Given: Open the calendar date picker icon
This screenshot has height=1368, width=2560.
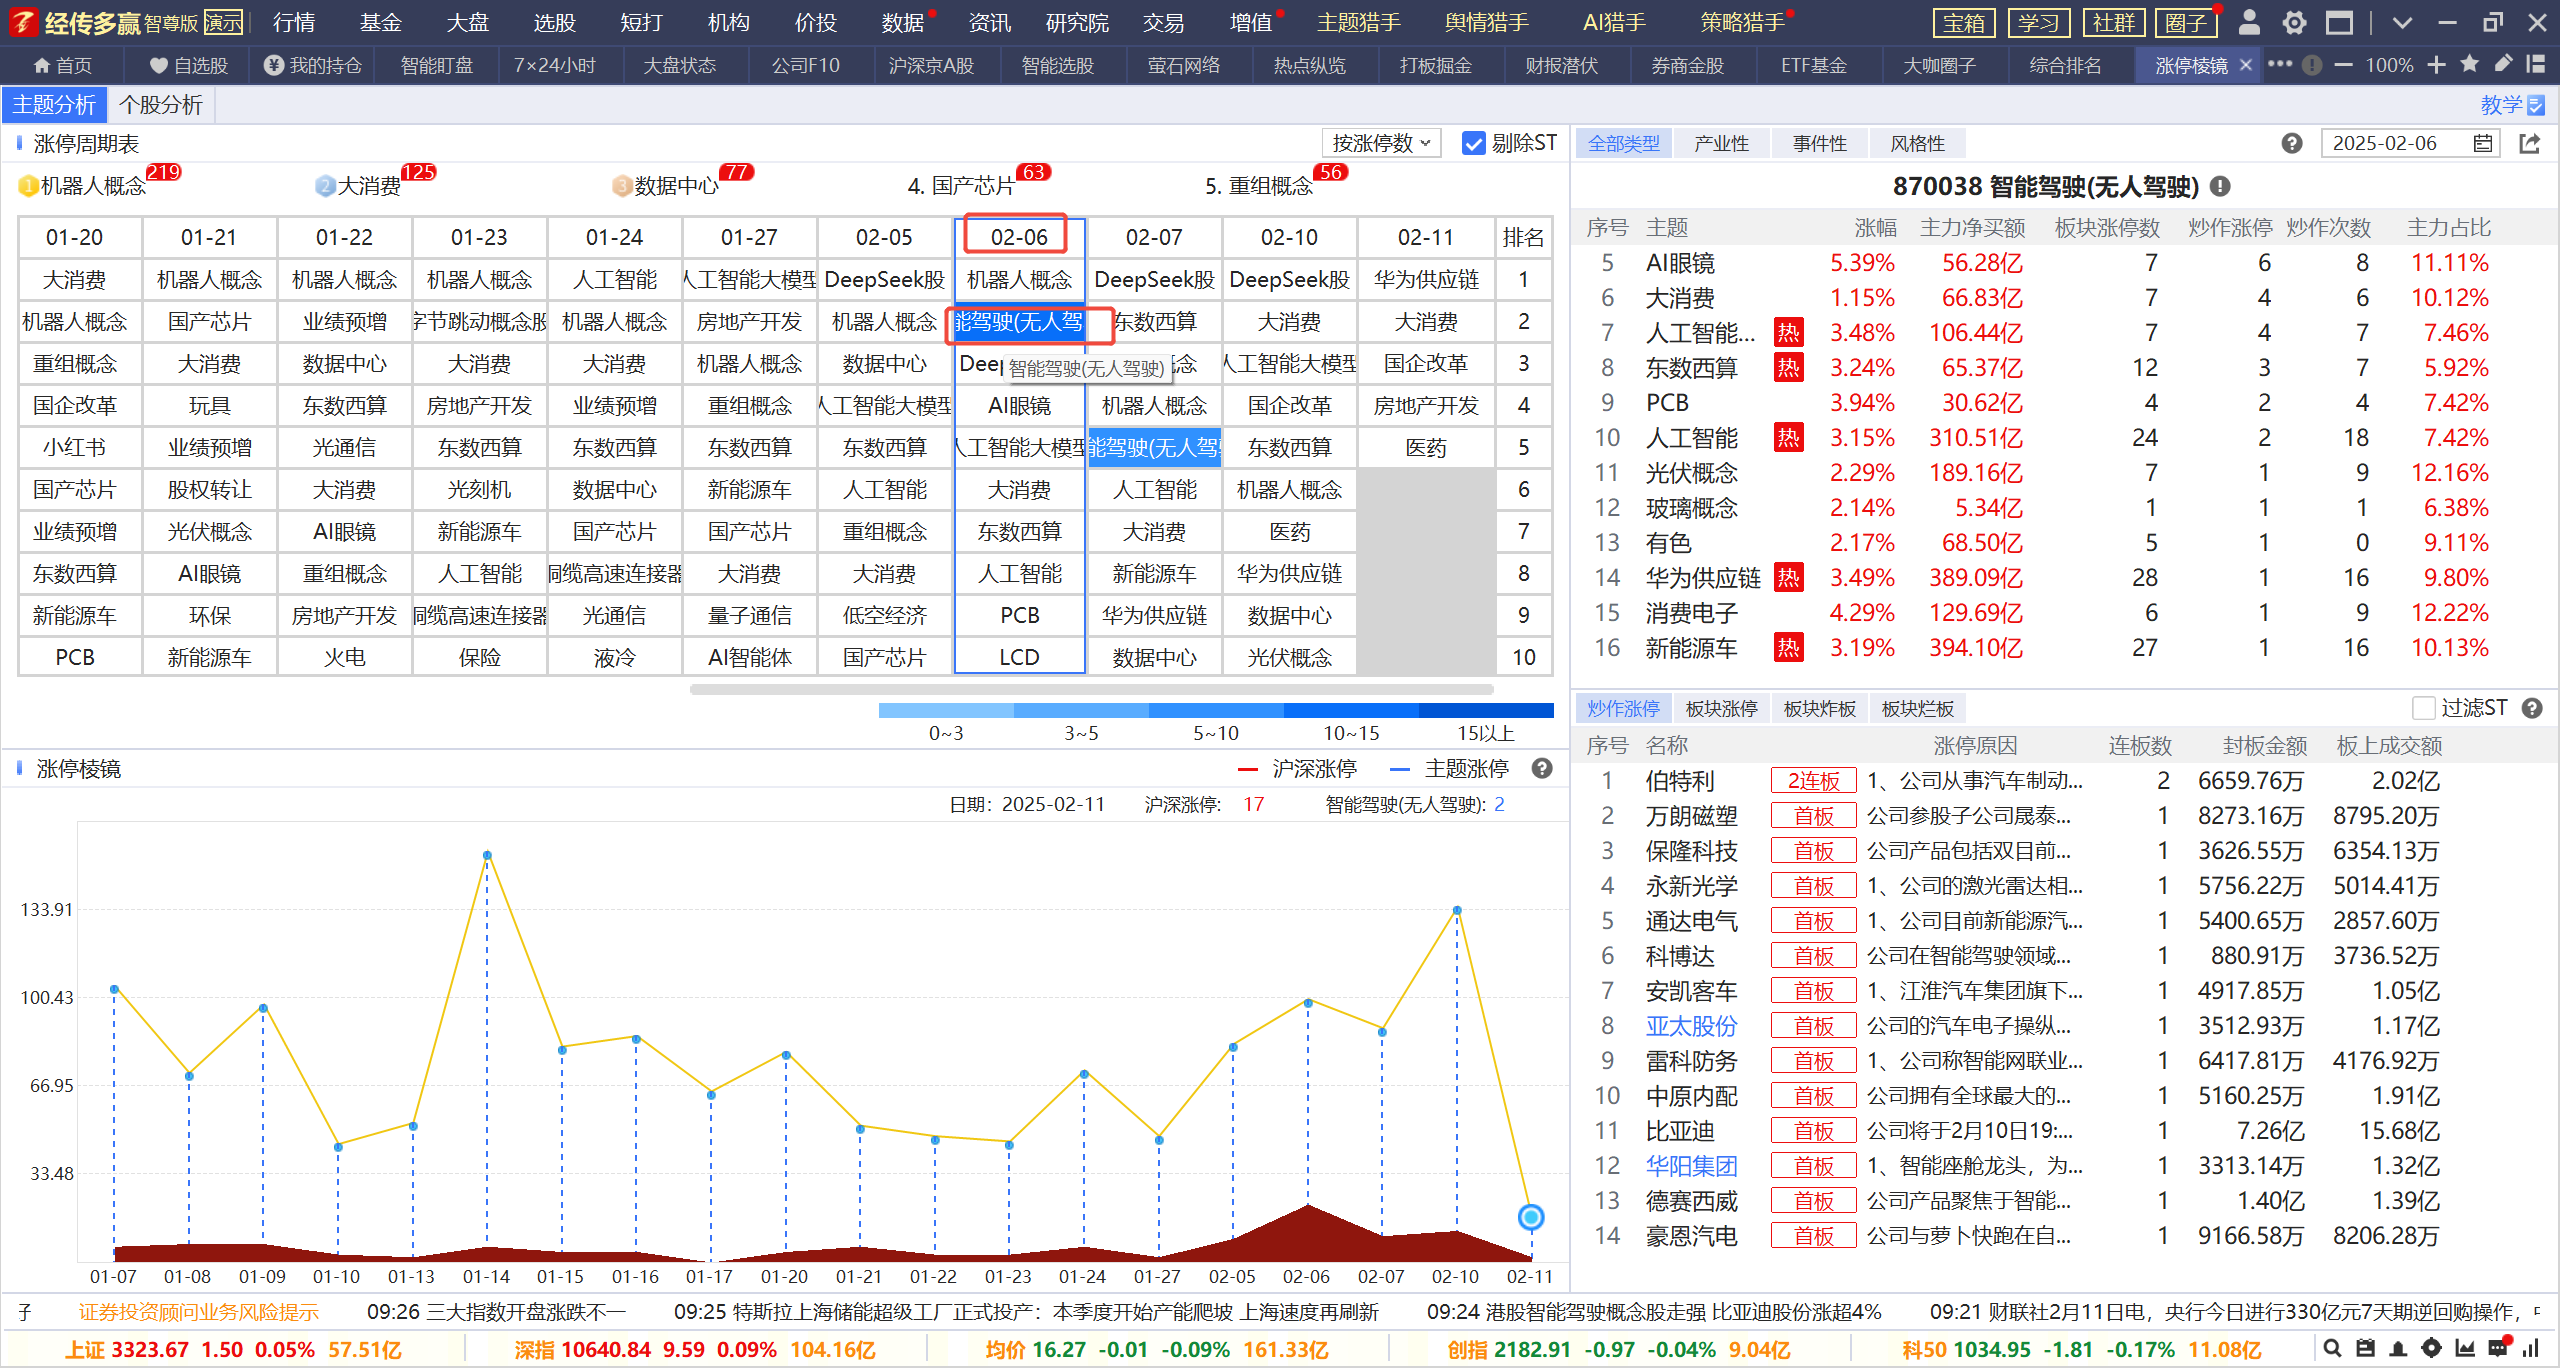Looking at the screenshot, I should (x=2482, y=144).
